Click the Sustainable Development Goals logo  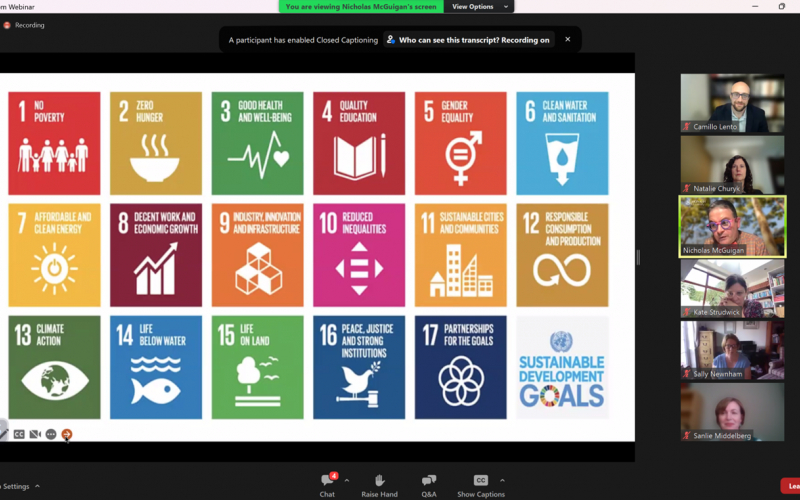(562, 367)
